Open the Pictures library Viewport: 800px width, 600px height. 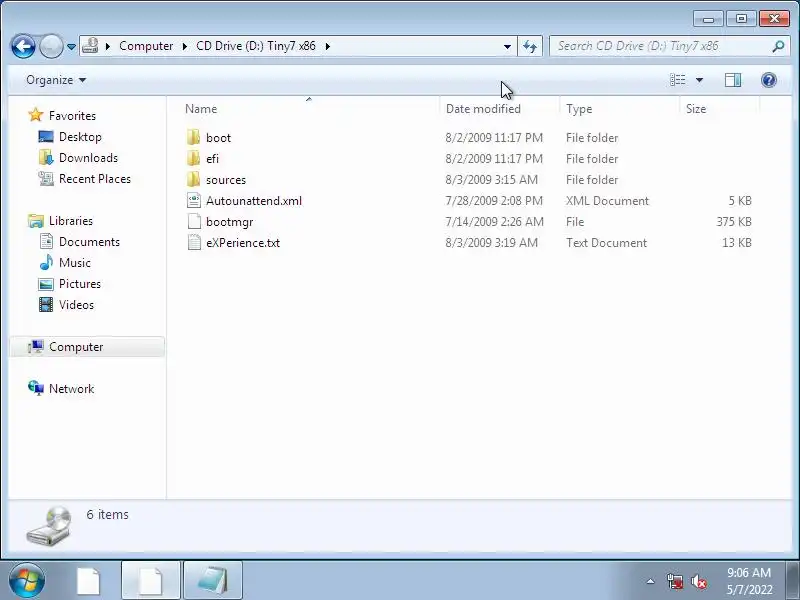[x=80, y=284]
